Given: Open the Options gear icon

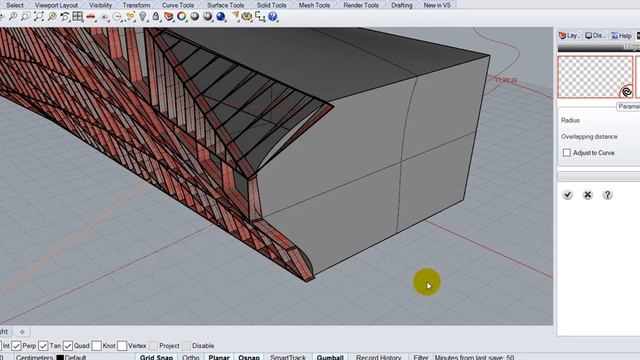Looking at the screenshot, I should tap(247, 17).
